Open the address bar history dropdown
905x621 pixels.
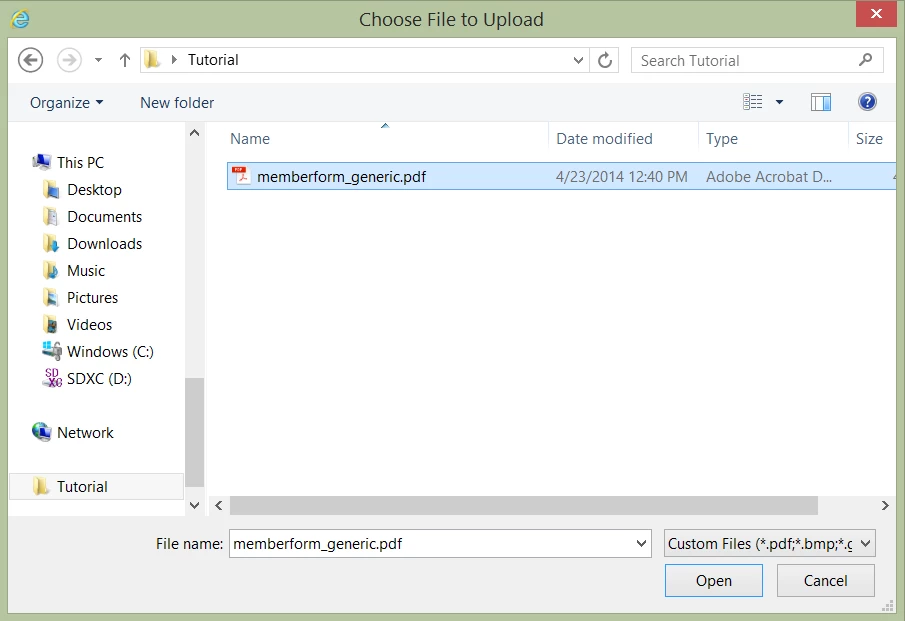pos(578,60)
